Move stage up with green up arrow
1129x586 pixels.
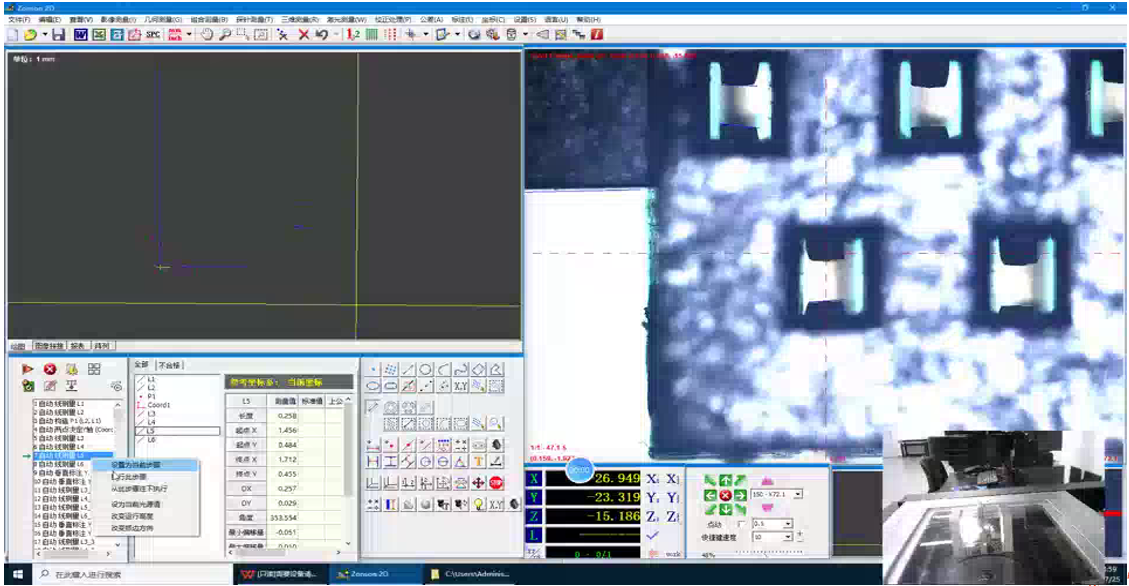tap(725, 480)
